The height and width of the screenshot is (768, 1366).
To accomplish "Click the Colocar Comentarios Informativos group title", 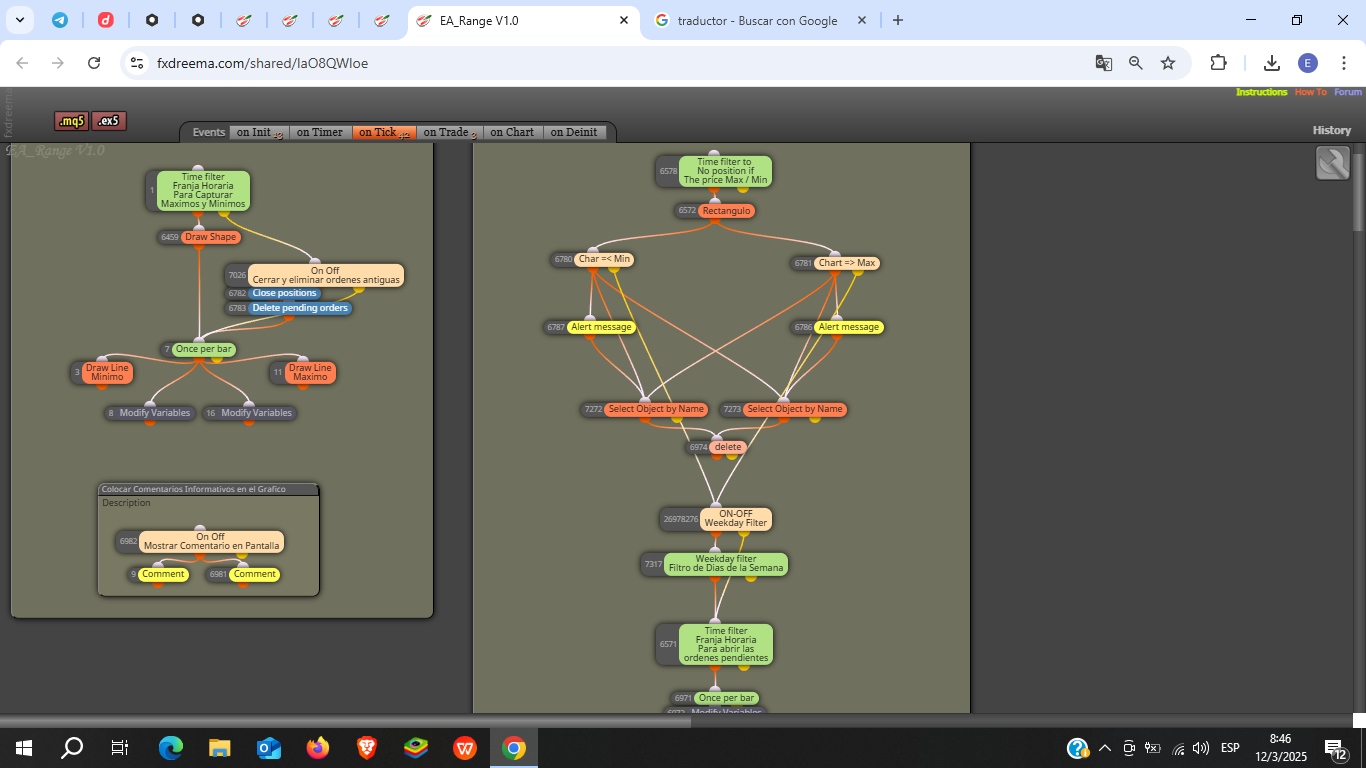I will pyautogui.click(x=194, y=489).
